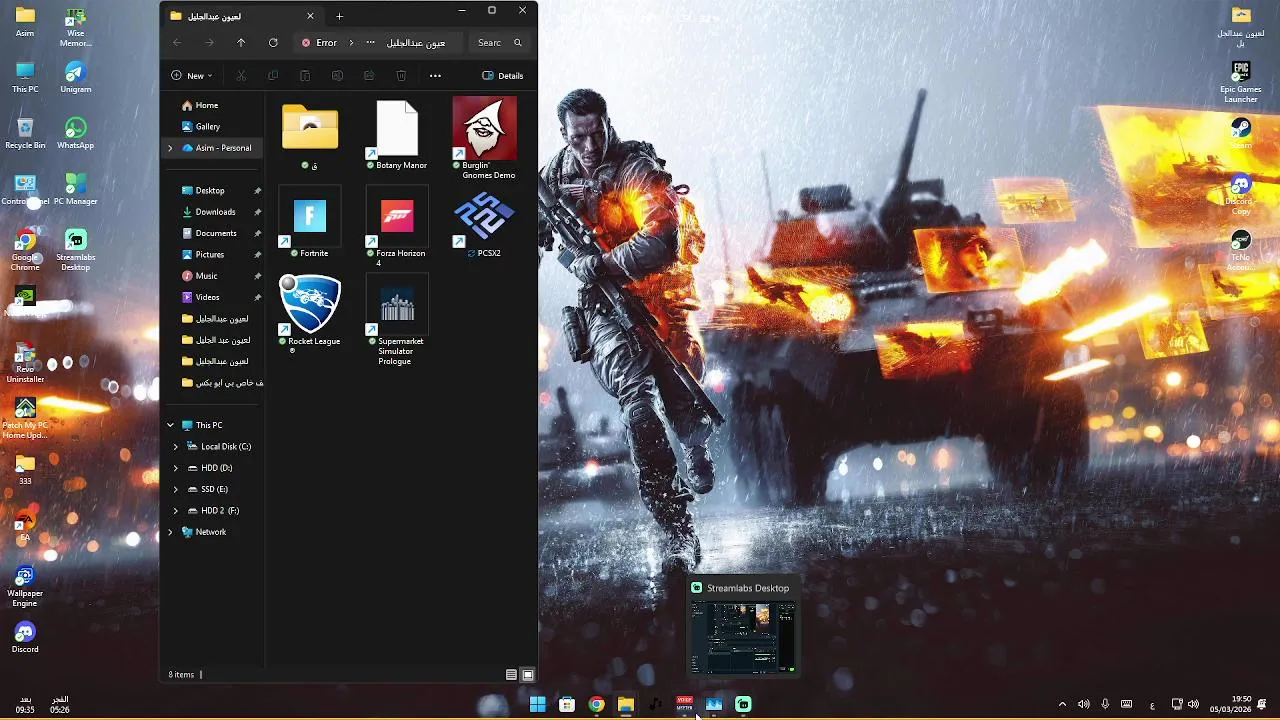Toggle the Details pane button
This screenshot has height=720, width=1280.
[x=502, y=76]
